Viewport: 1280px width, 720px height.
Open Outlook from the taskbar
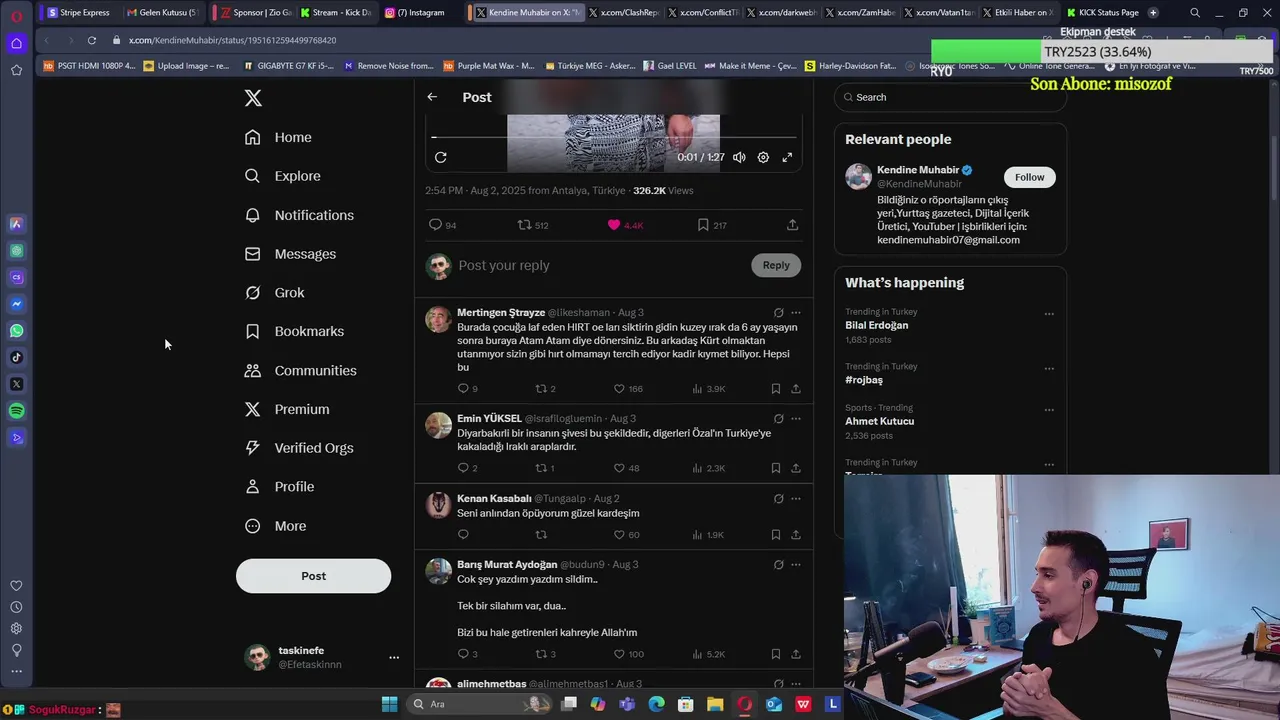tap(774, 704)
